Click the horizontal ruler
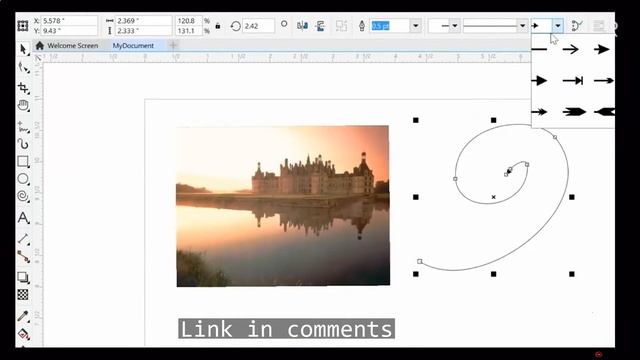This screenshot has height=360, width=640. coord(287,58)
